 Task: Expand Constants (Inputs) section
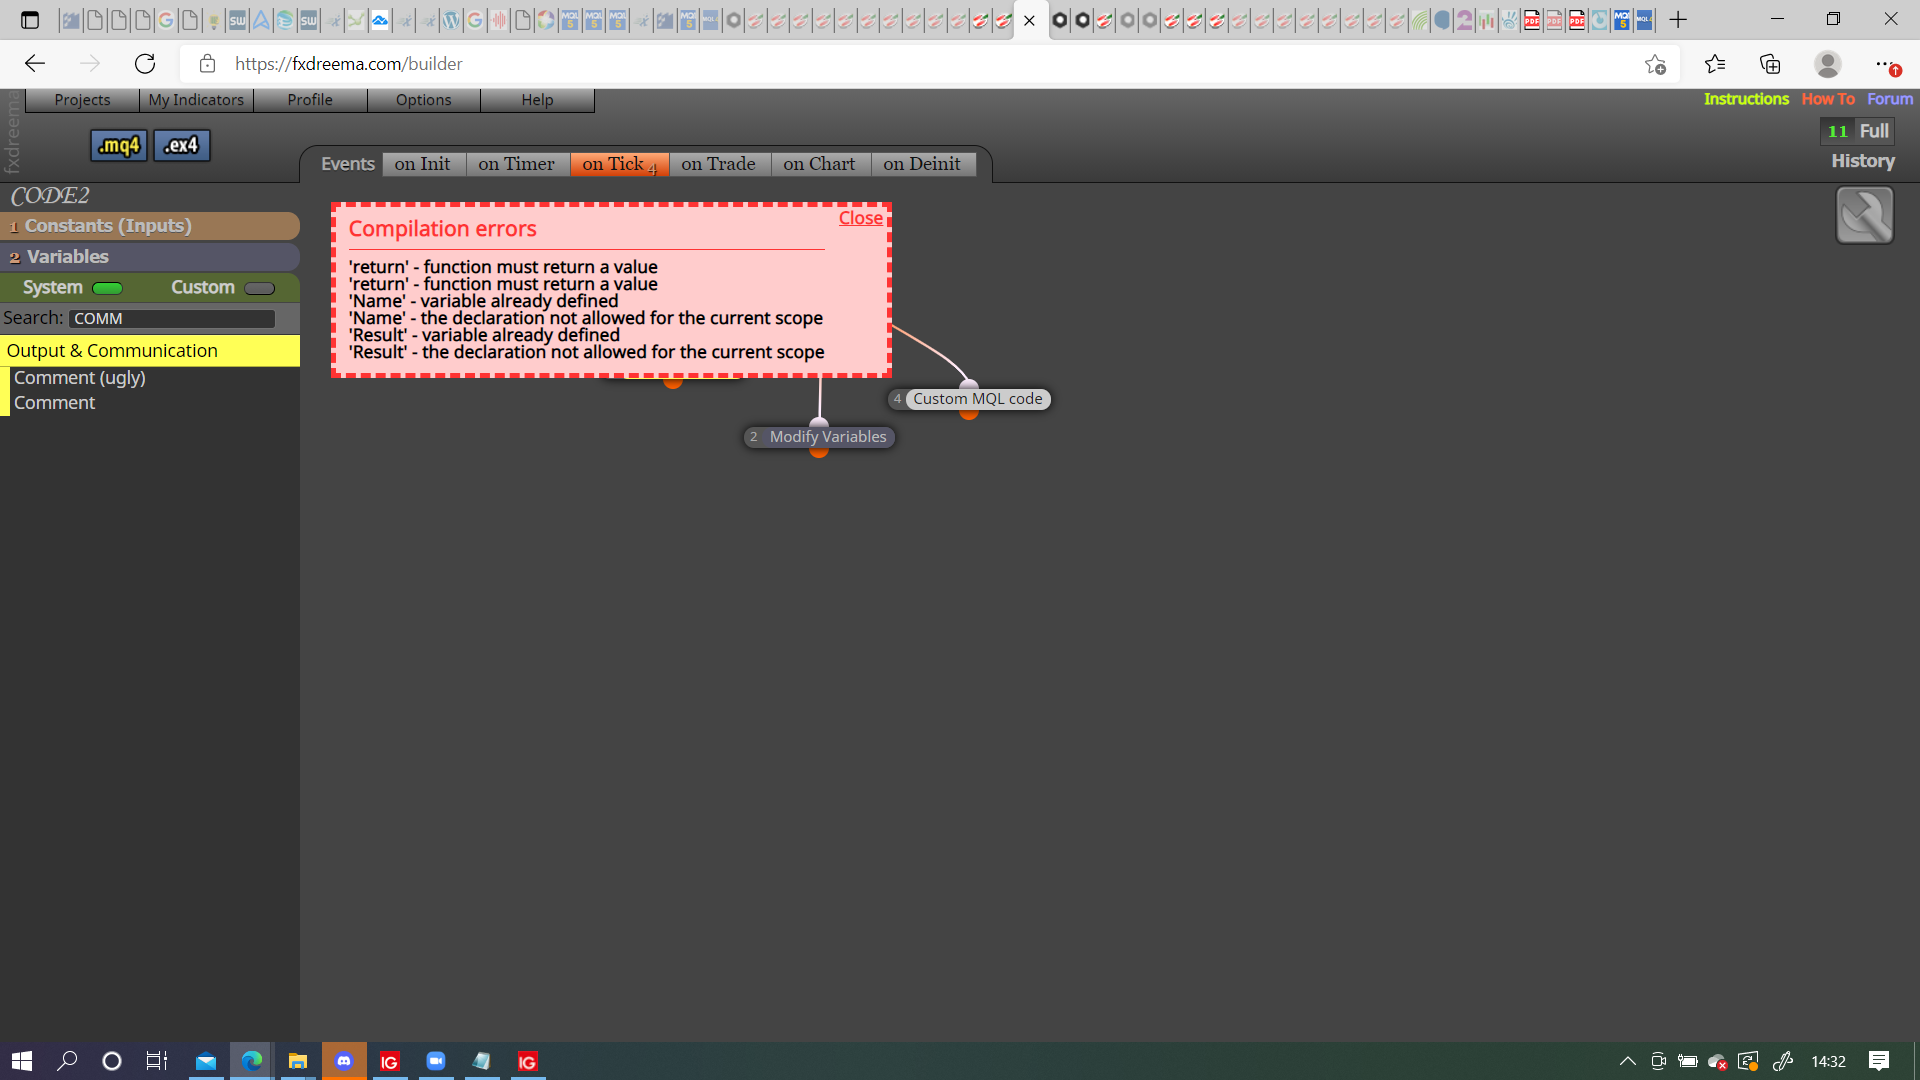(x=149, y=226)
